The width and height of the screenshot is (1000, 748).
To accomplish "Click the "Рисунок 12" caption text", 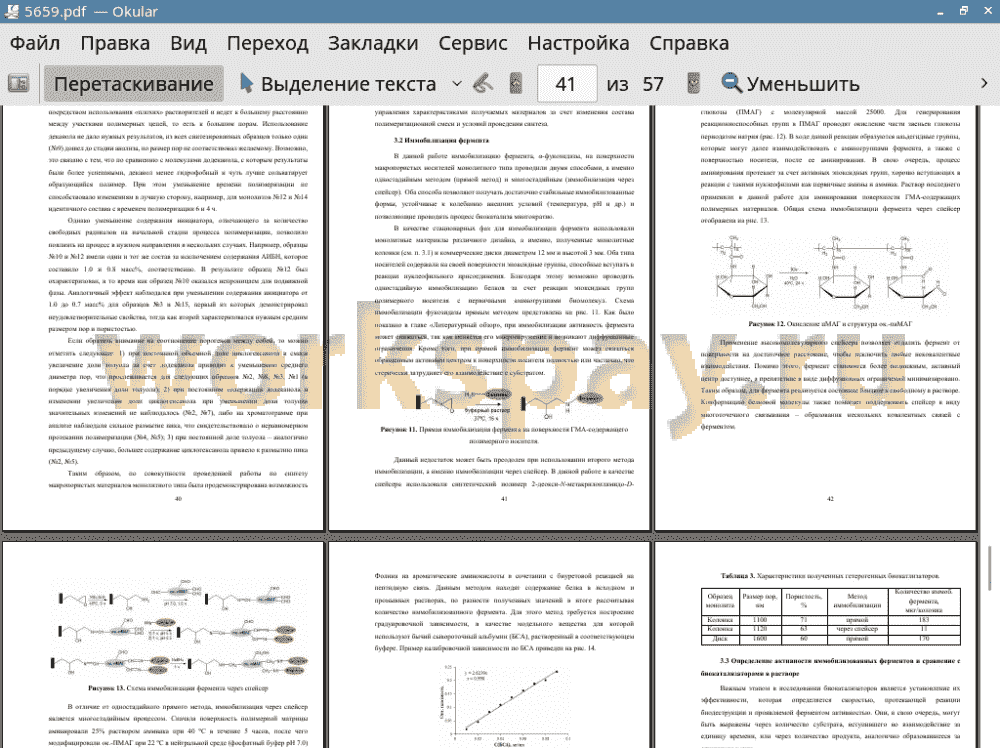I will pos(830,324).
